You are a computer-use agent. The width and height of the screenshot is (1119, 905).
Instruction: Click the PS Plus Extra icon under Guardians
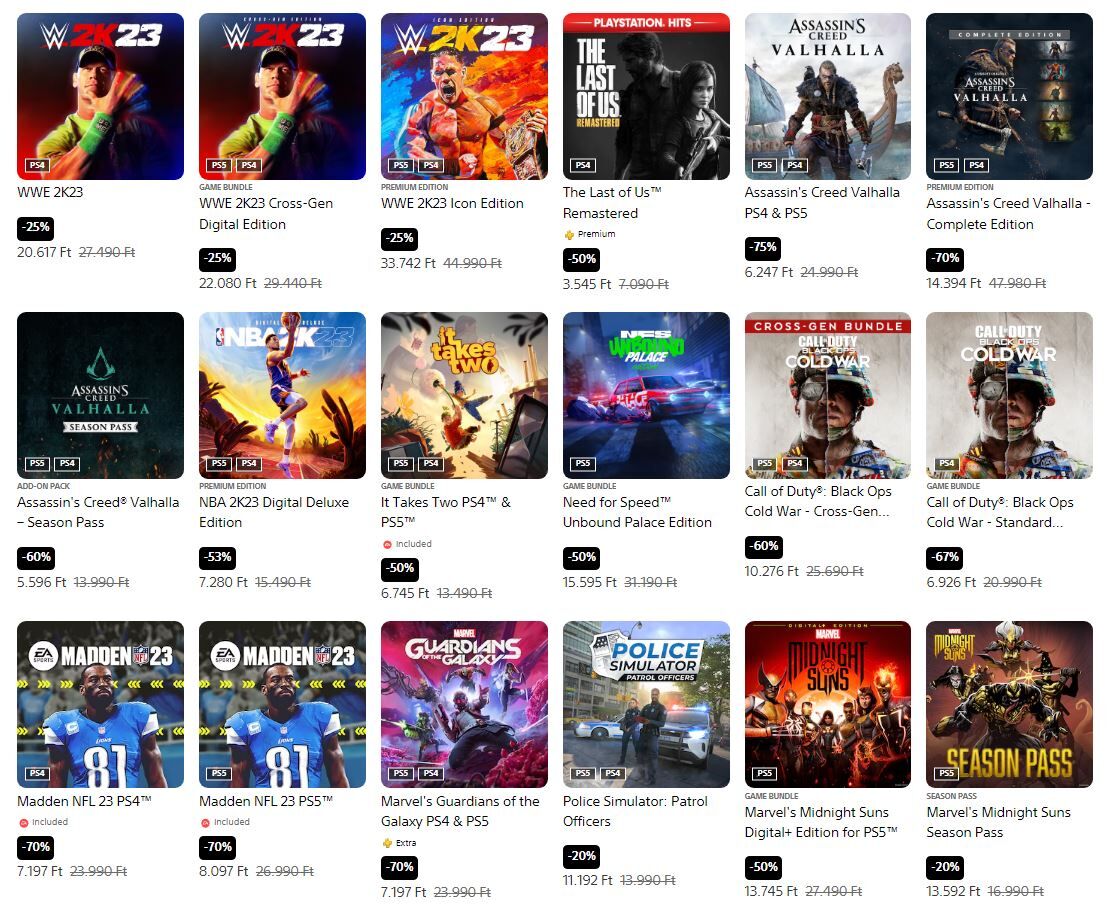click(x=388, y=843)
